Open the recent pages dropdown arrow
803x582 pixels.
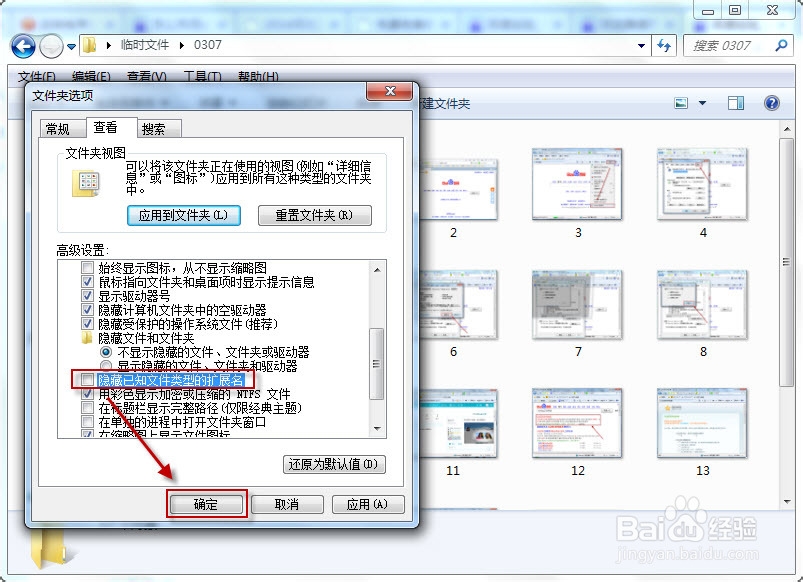[x=72, y=47]
